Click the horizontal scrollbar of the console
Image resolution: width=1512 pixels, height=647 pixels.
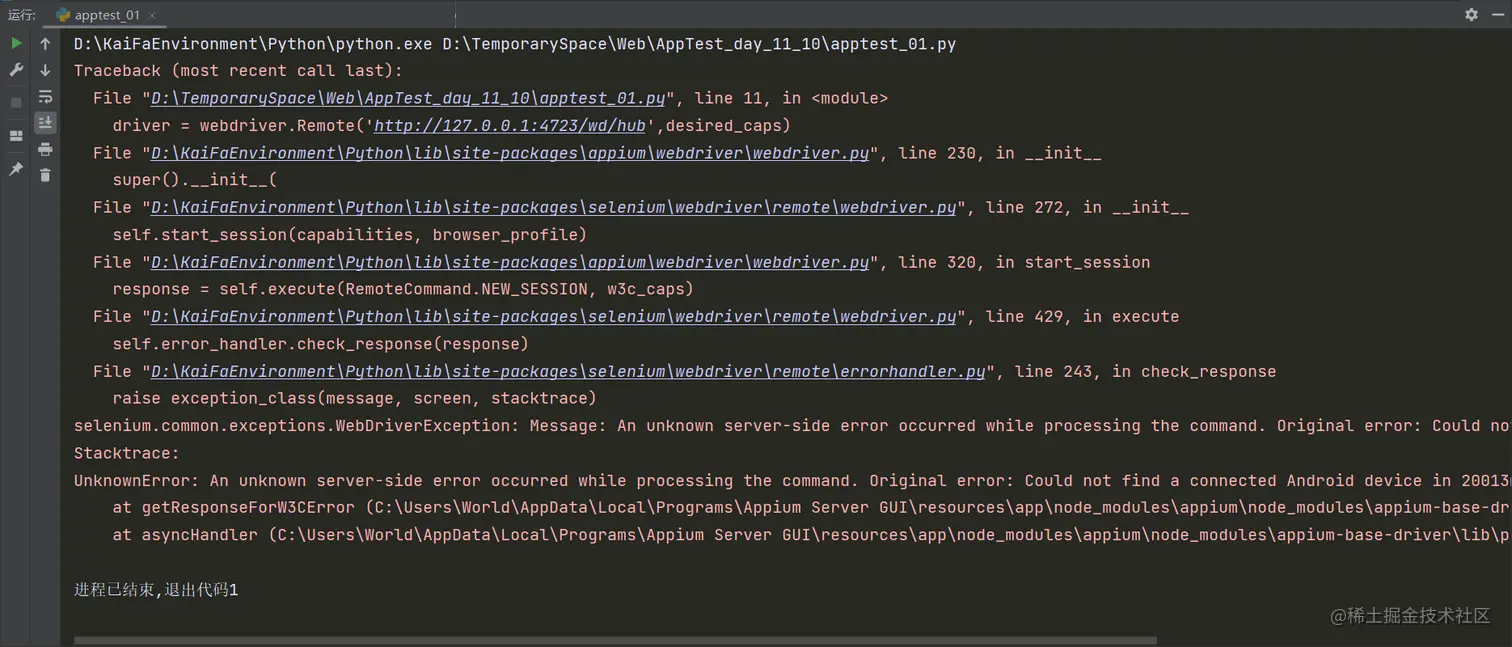[x=615, y=640]
